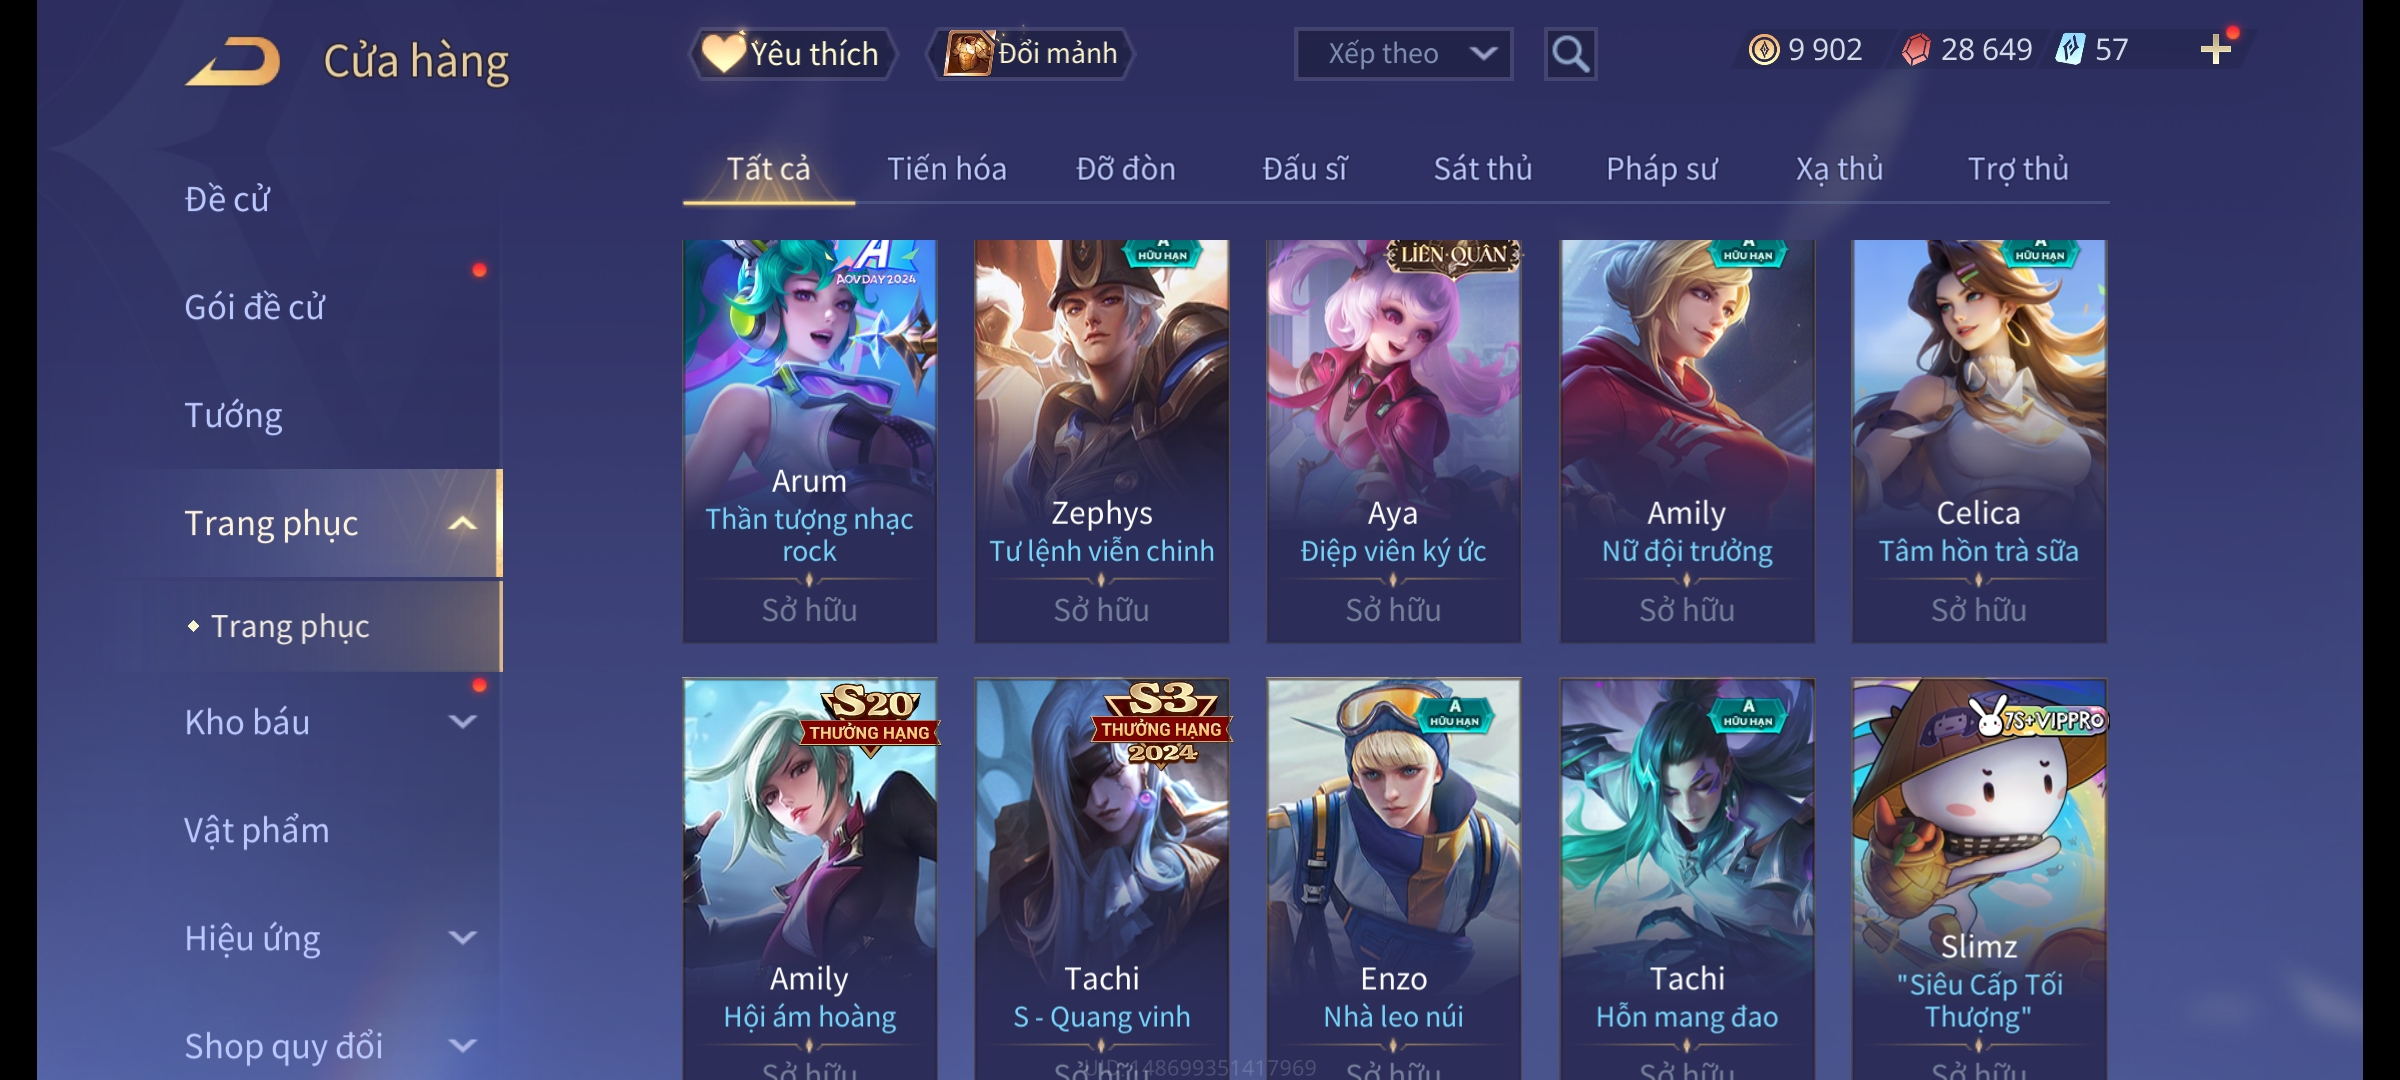Viewport: 2400px width, 1080px height.
Task: Tap the heart icon for Yêu thích
Action: (x=723, y=52)
